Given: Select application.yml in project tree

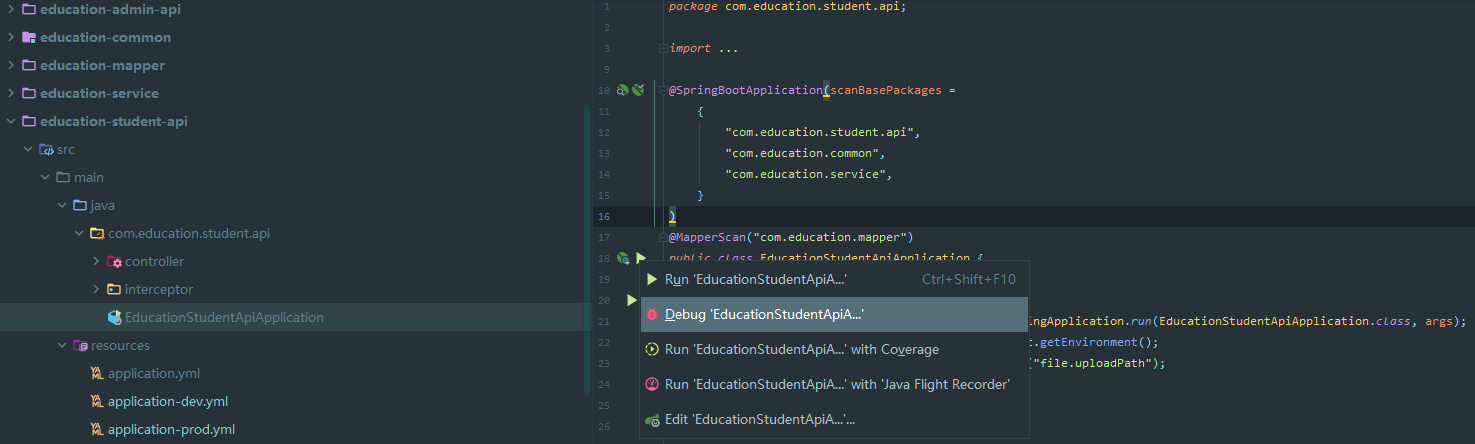Looking at the screenshot, I should [154, 373].
